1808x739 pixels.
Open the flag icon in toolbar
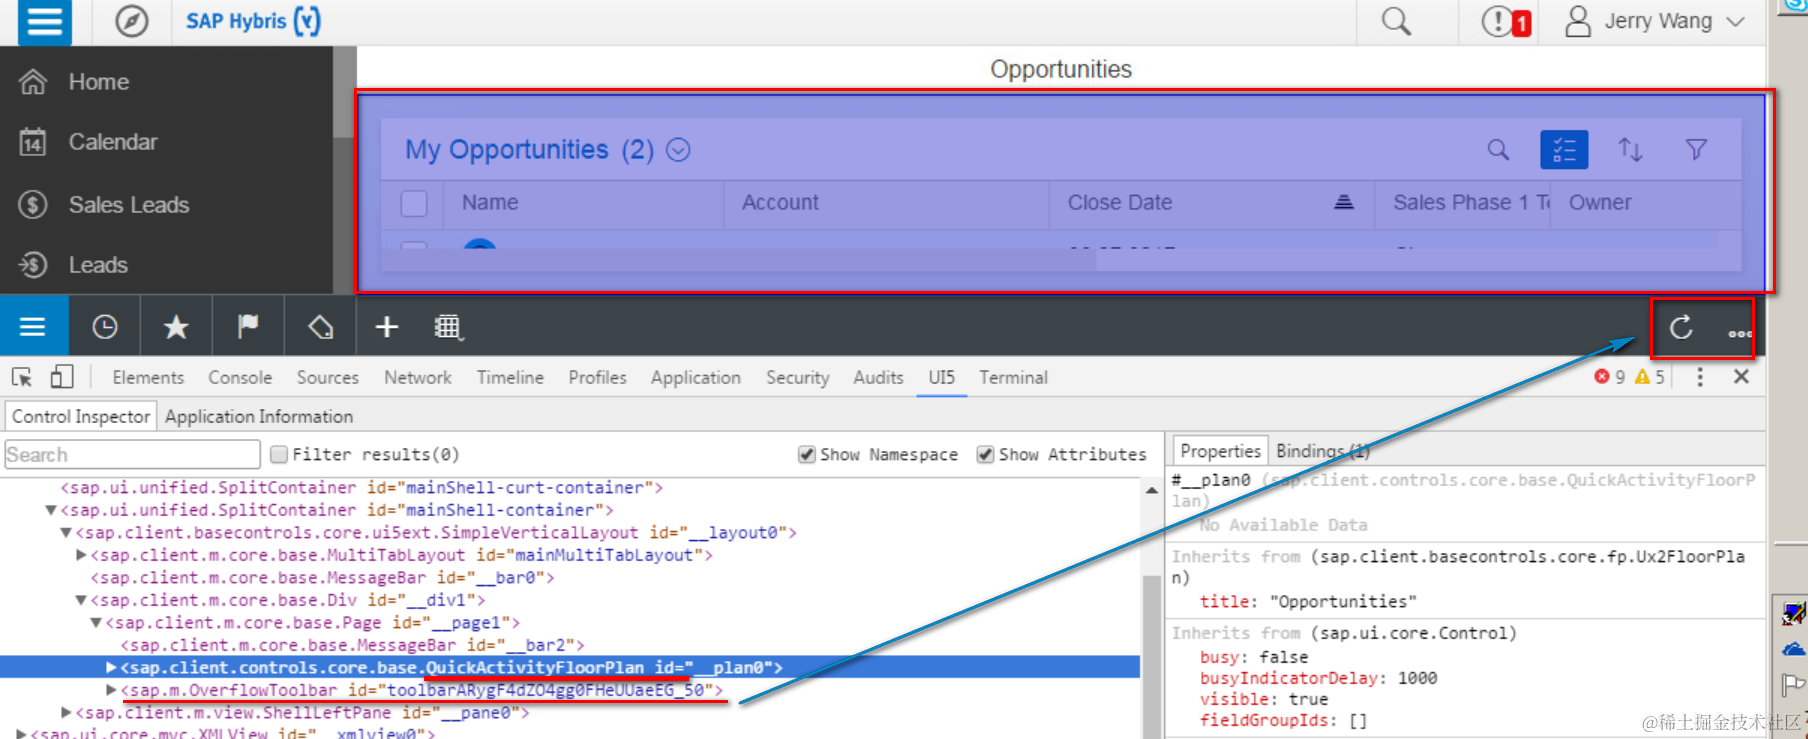pyautogui.click(x=248, y=327)
